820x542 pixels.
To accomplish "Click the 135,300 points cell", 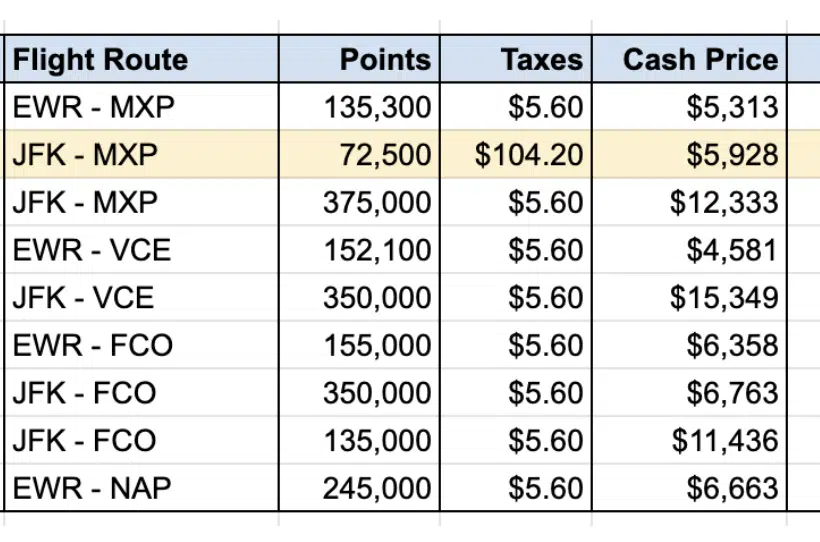I will click(377, 107).
